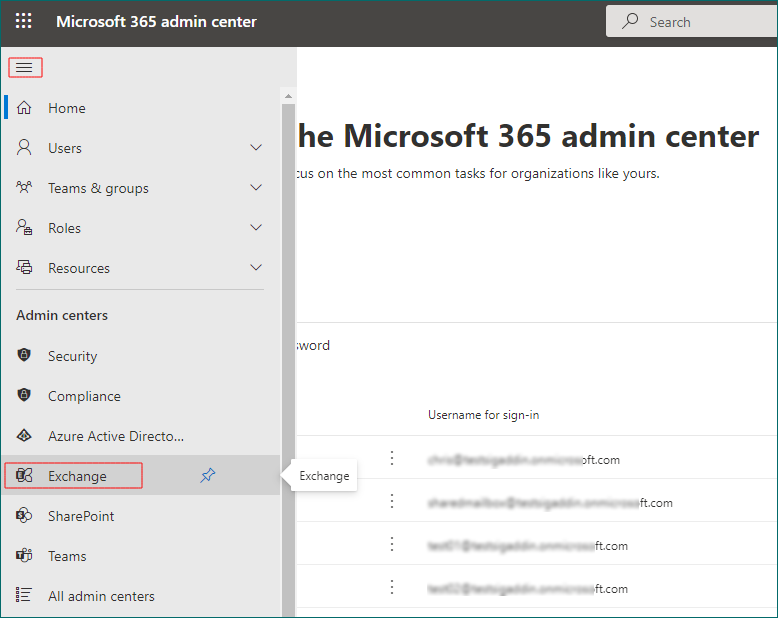Expand the Resources section chevron

tap(256, 268)
